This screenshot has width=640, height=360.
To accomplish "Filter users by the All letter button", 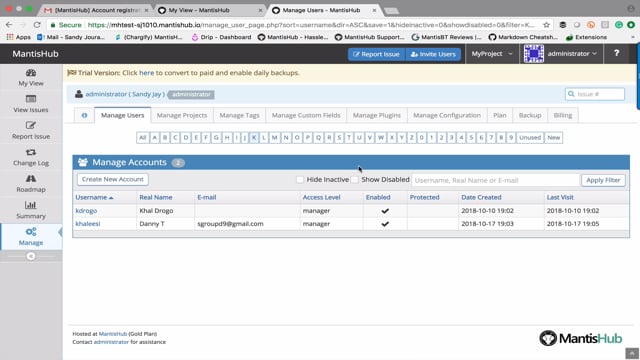I will tap(142, 138).
